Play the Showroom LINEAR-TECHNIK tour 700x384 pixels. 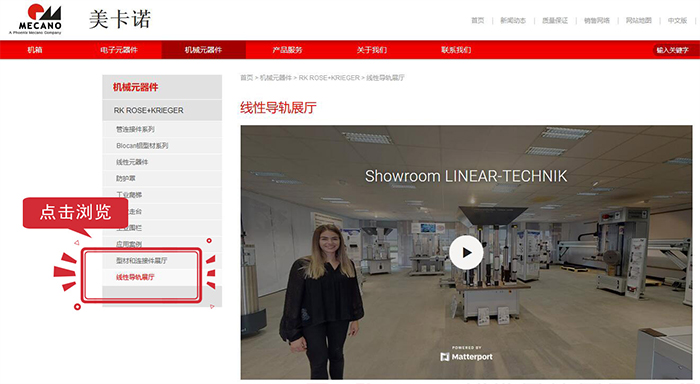click(x=466, y=252)
